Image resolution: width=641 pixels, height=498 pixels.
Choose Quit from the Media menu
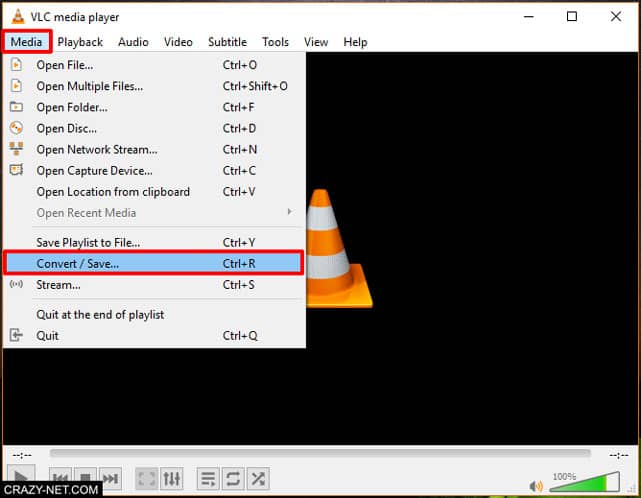click(154, 336)
